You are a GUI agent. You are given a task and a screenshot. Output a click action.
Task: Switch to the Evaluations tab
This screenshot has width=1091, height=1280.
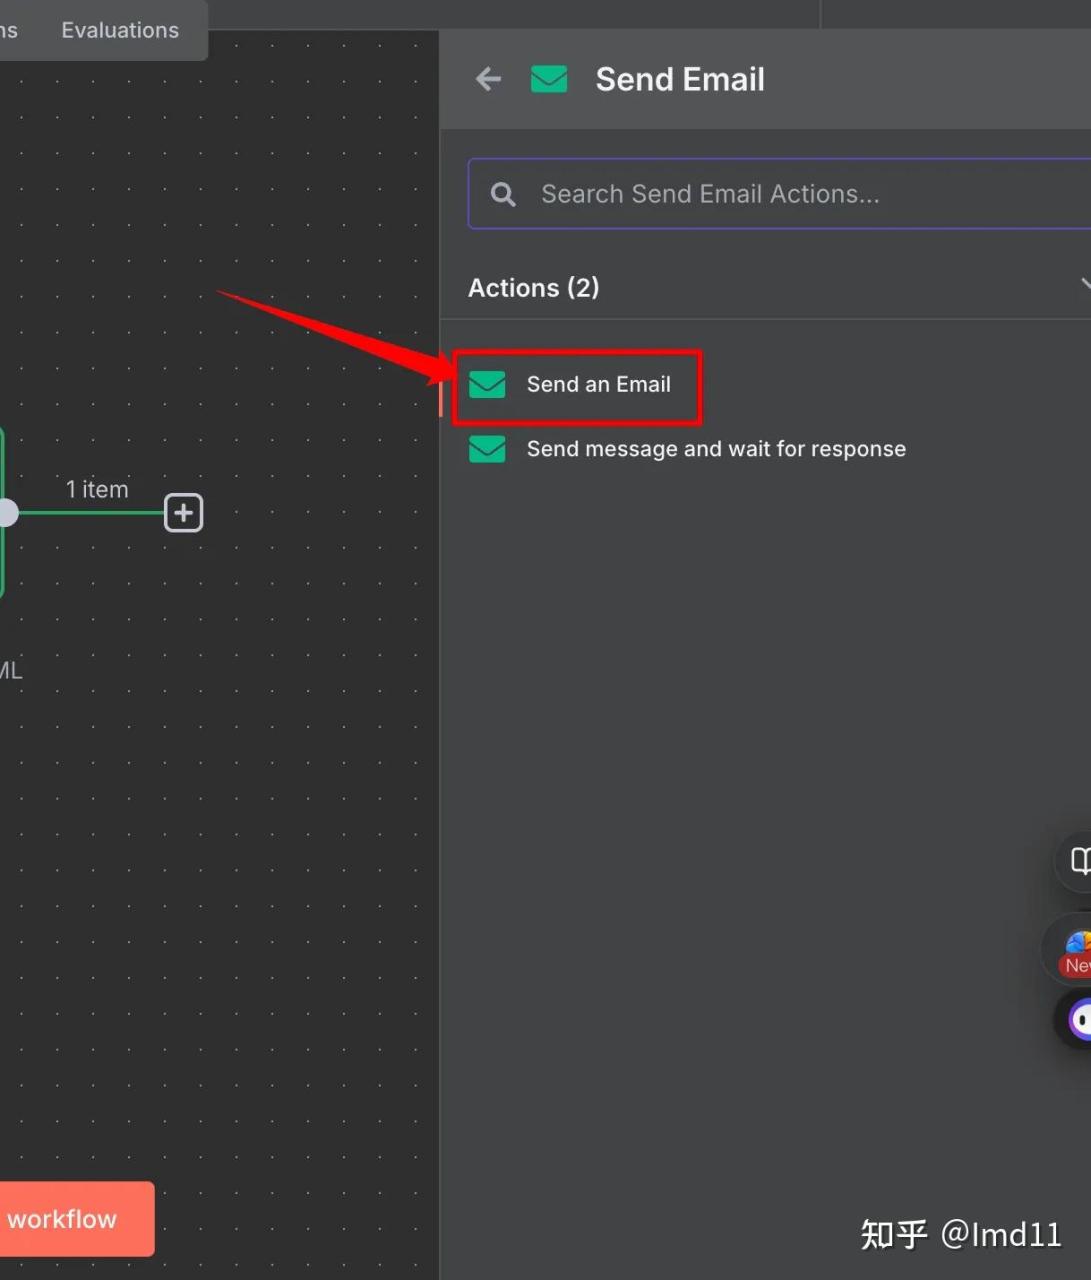pos(120,30)
